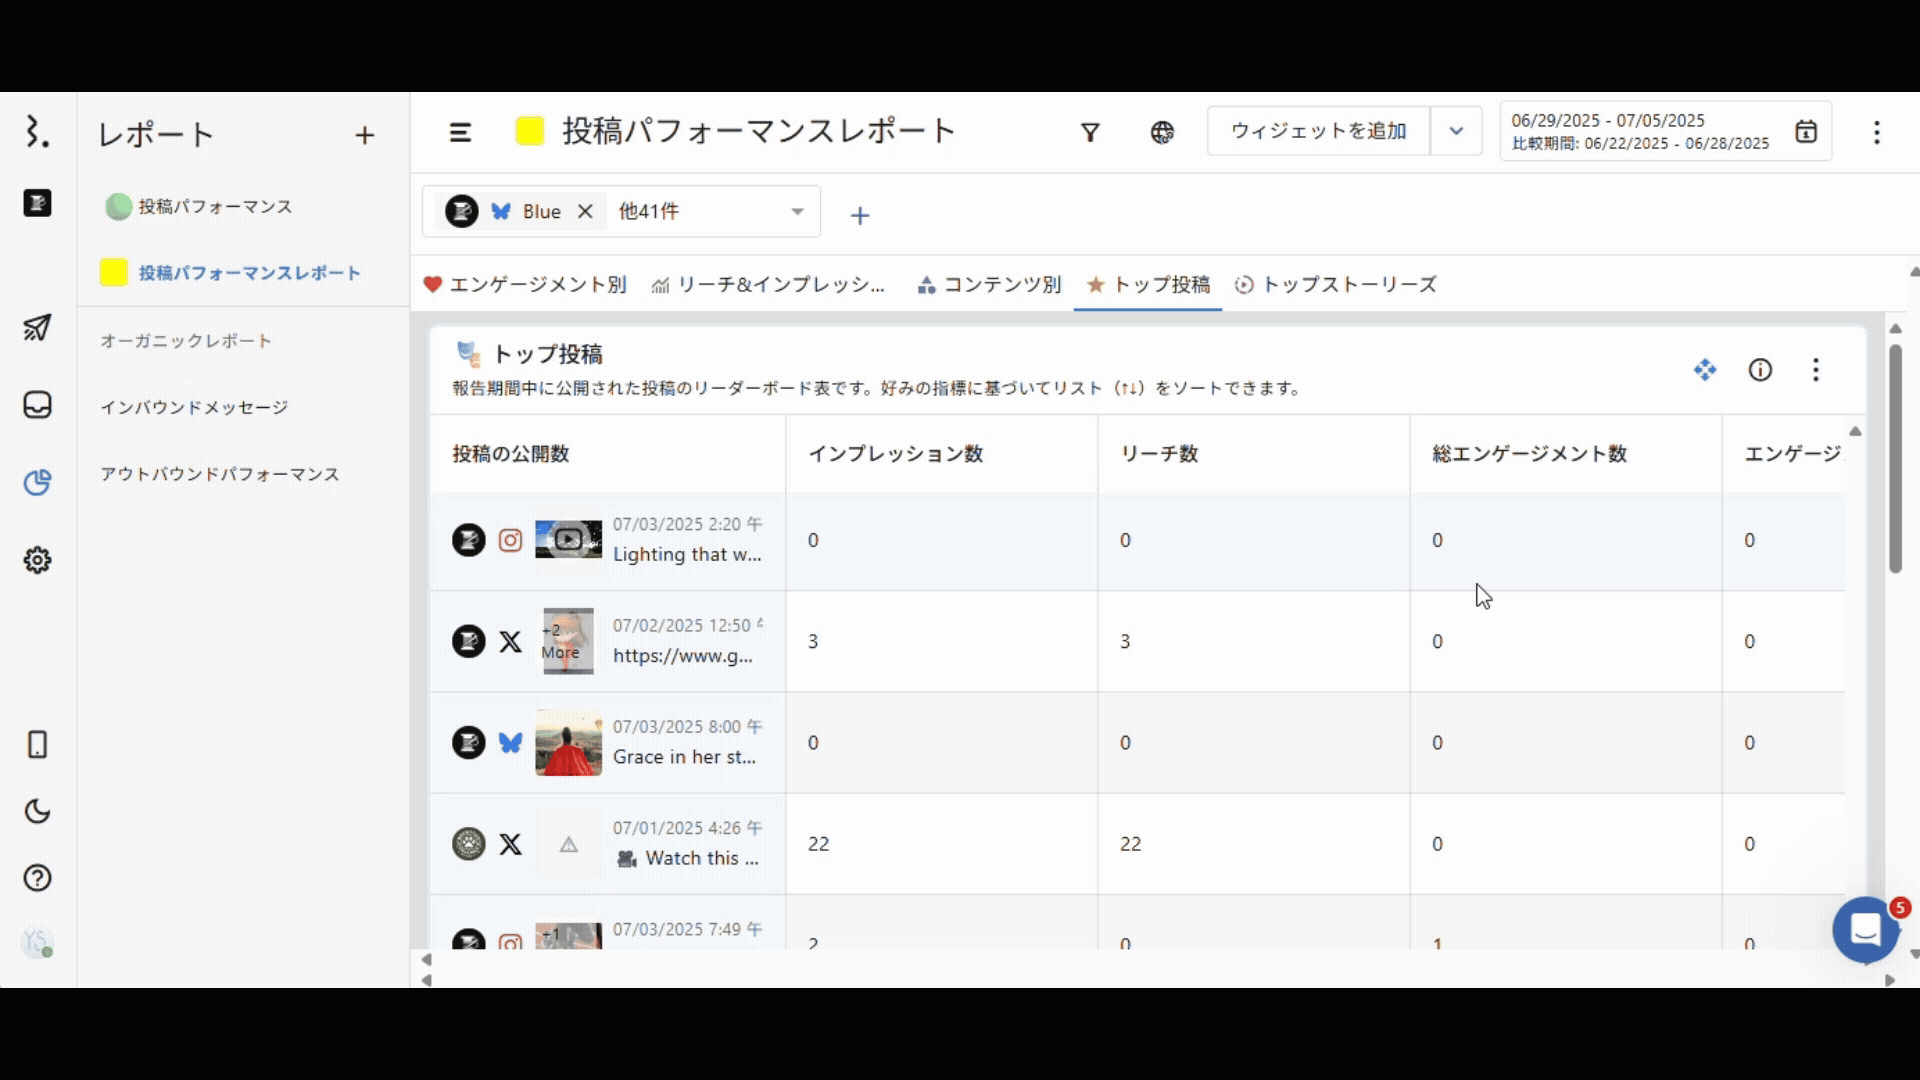
Task: Open the publish paper plane icon
Action: (x=37, y=328)
